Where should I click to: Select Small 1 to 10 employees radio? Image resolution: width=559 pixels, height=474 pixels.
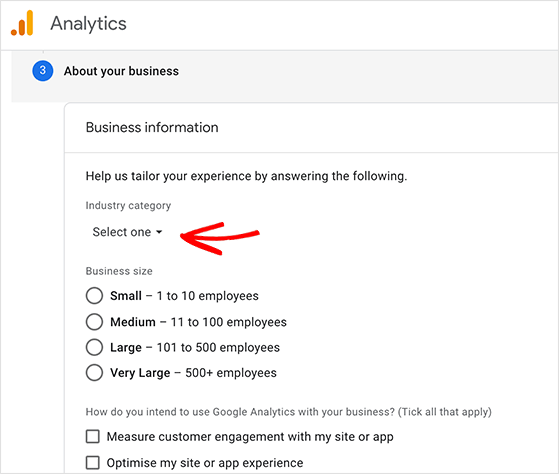point(94,296)
